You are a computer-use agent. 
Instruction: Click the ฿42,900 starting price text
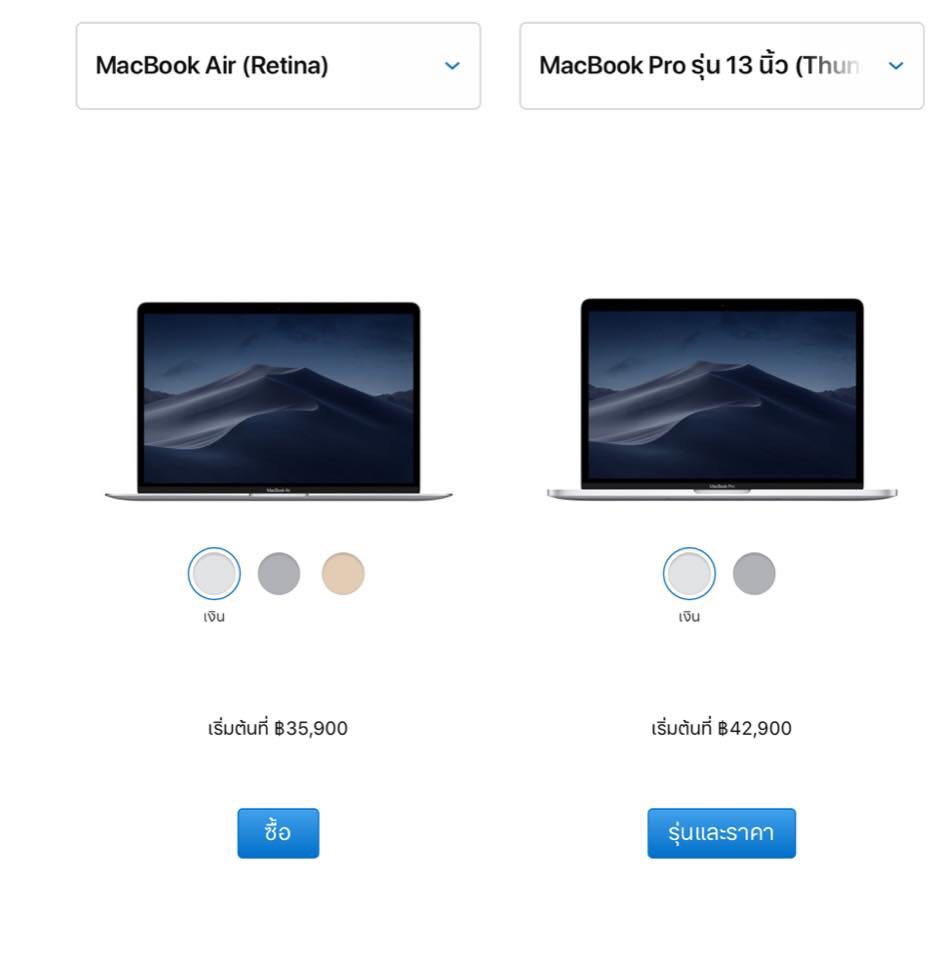point(755,728)
